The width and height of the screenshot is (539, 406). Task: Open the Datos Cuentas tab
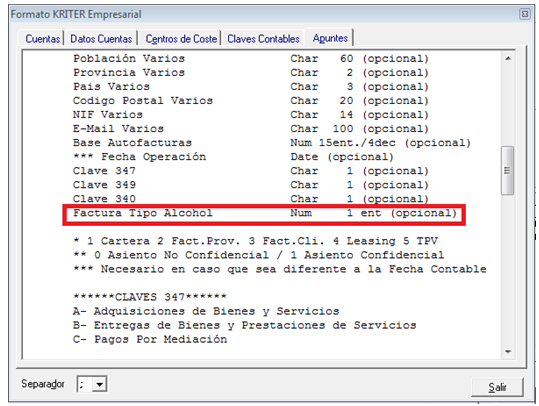101,39
